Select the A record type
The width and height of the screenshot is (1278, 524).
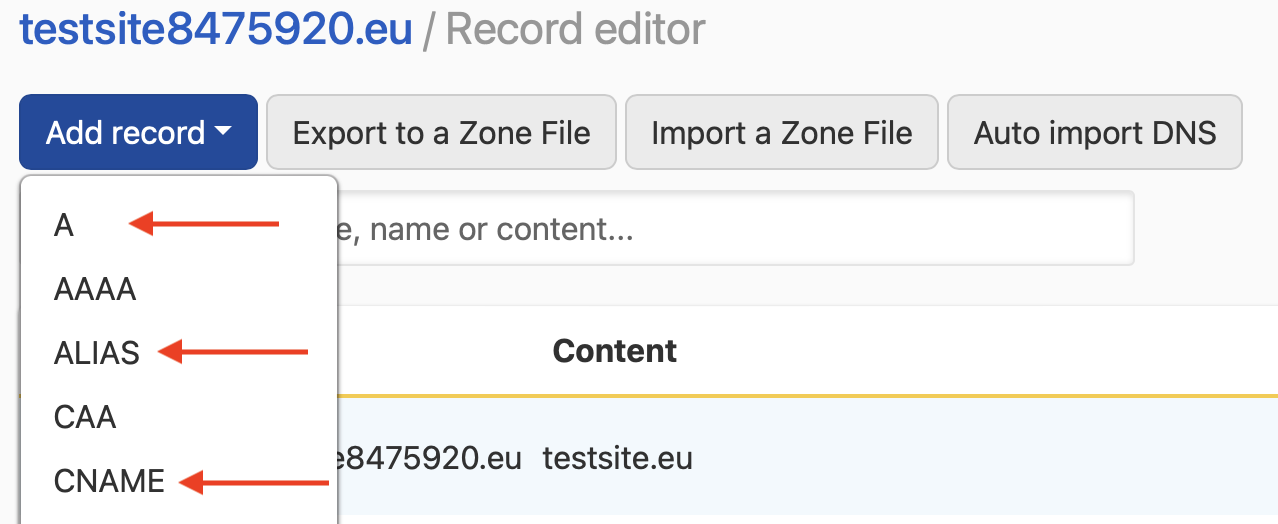64,226
